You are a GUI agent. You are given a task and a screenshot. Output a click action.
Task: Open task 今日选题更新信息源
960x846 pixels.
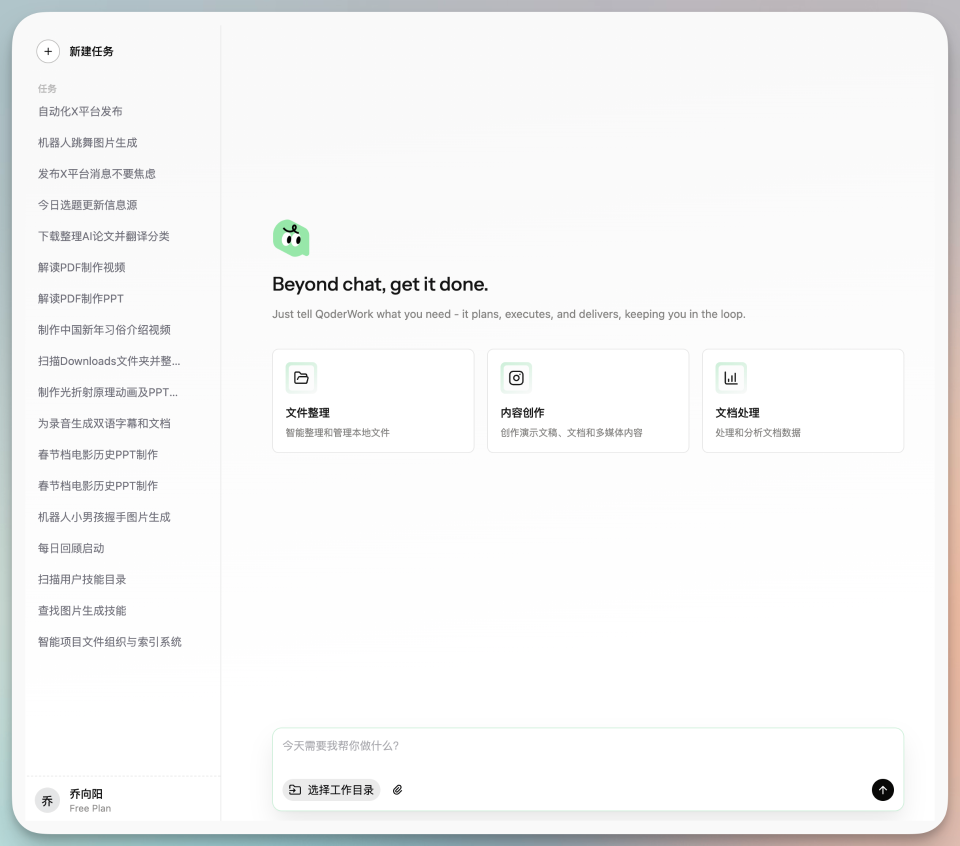point(88,205)
